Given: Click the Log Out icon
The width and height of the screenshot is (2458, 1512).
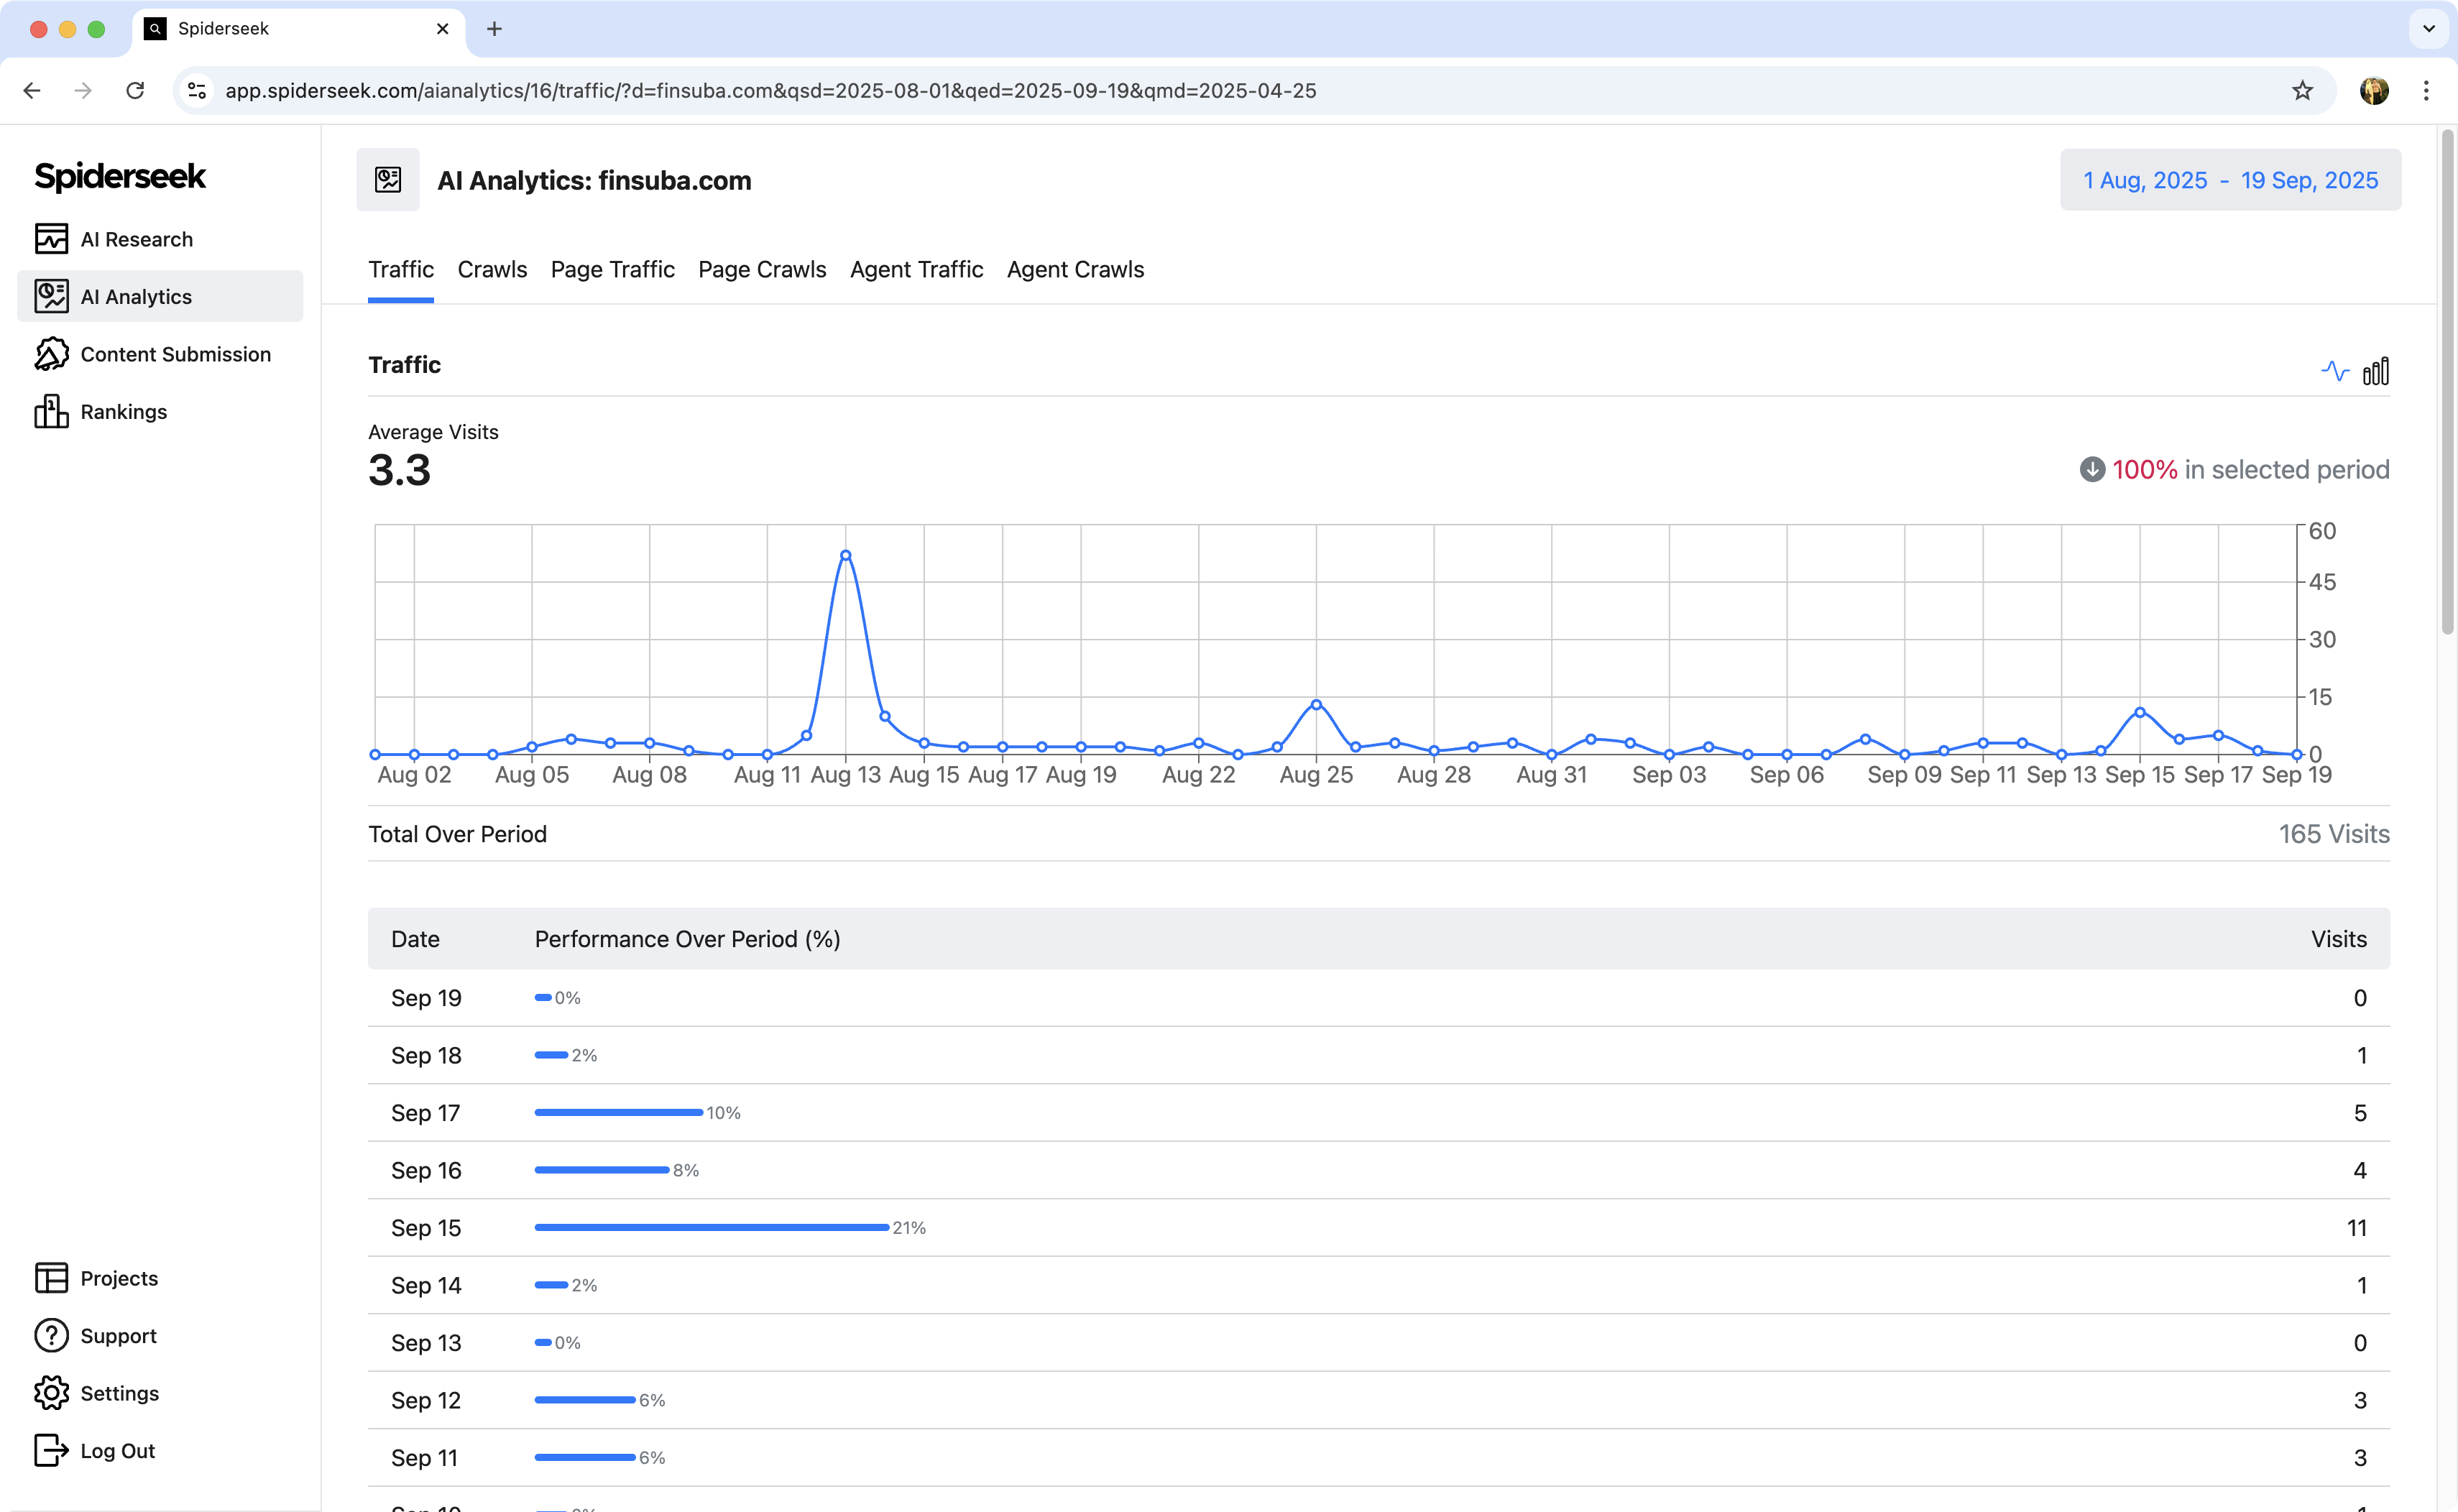Looking at the screenshot, I should [x=51, y=1450].
